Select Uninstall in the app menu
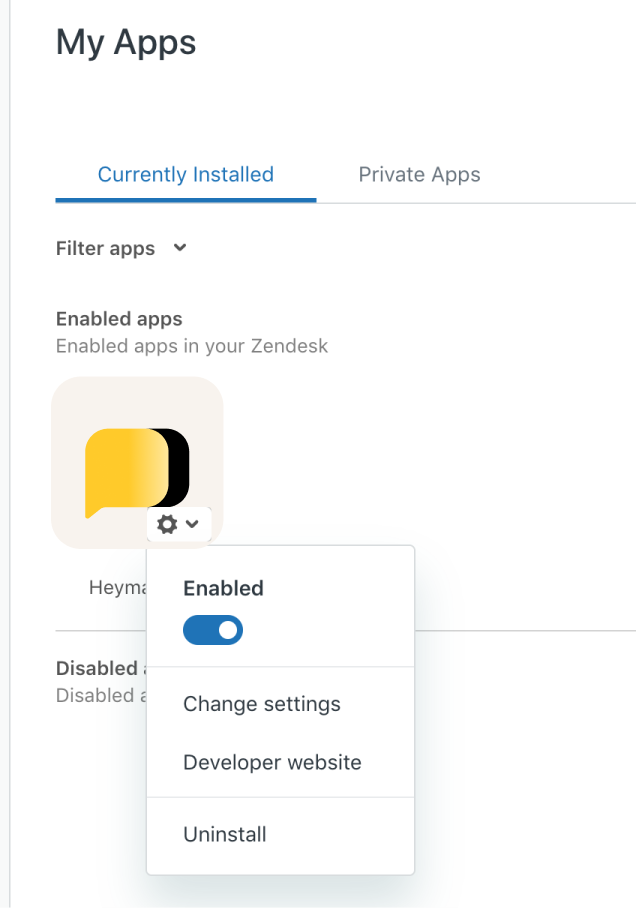 (225, 834)
